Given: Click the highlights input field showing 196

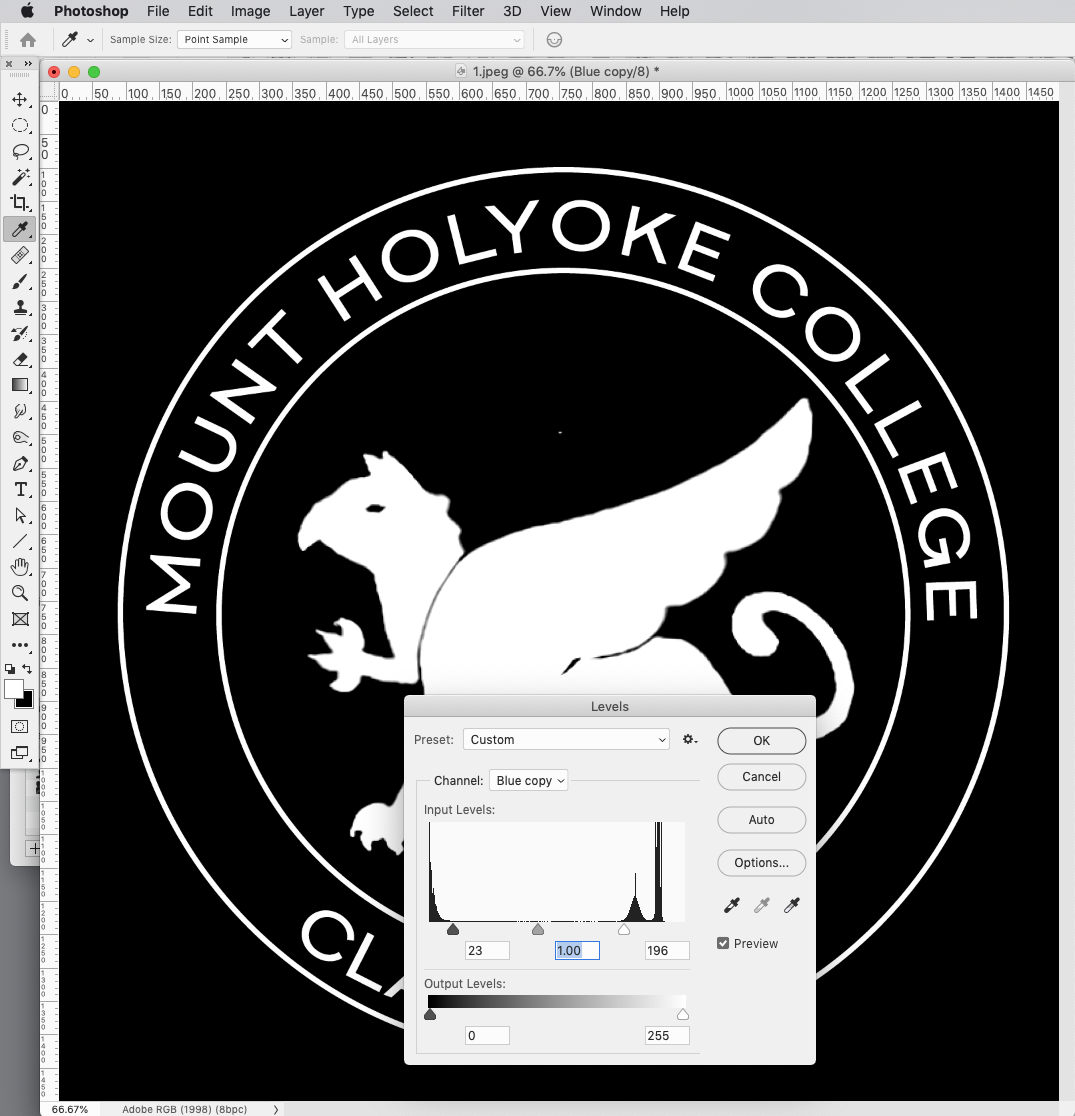Looking at the screenshot, I should (x=667, y=950).
